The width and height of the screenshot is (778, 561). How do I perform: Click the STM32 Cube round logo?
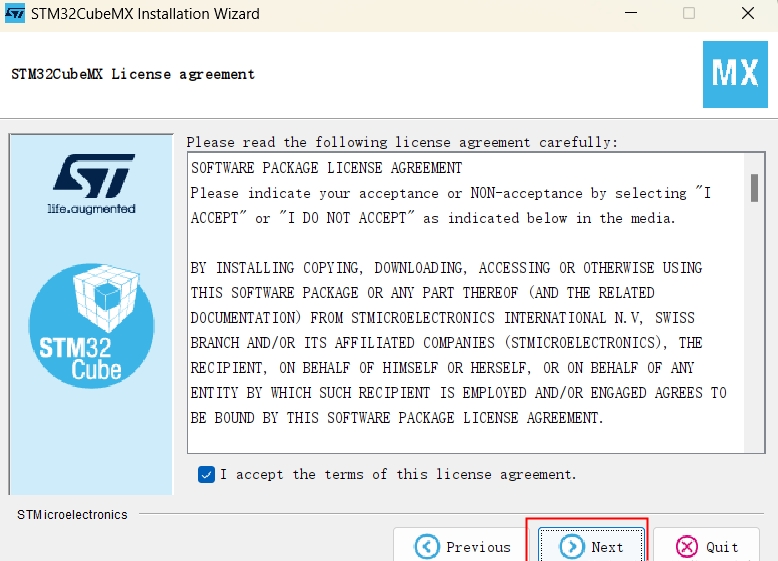(91, 326)
